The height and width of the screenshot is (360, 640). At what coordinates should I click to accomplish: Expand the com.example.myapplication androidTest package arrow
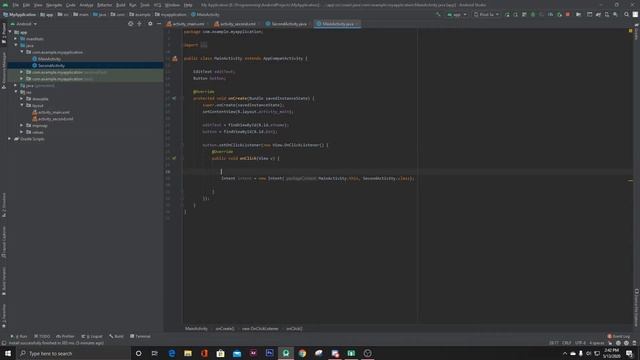coord(22,72)
